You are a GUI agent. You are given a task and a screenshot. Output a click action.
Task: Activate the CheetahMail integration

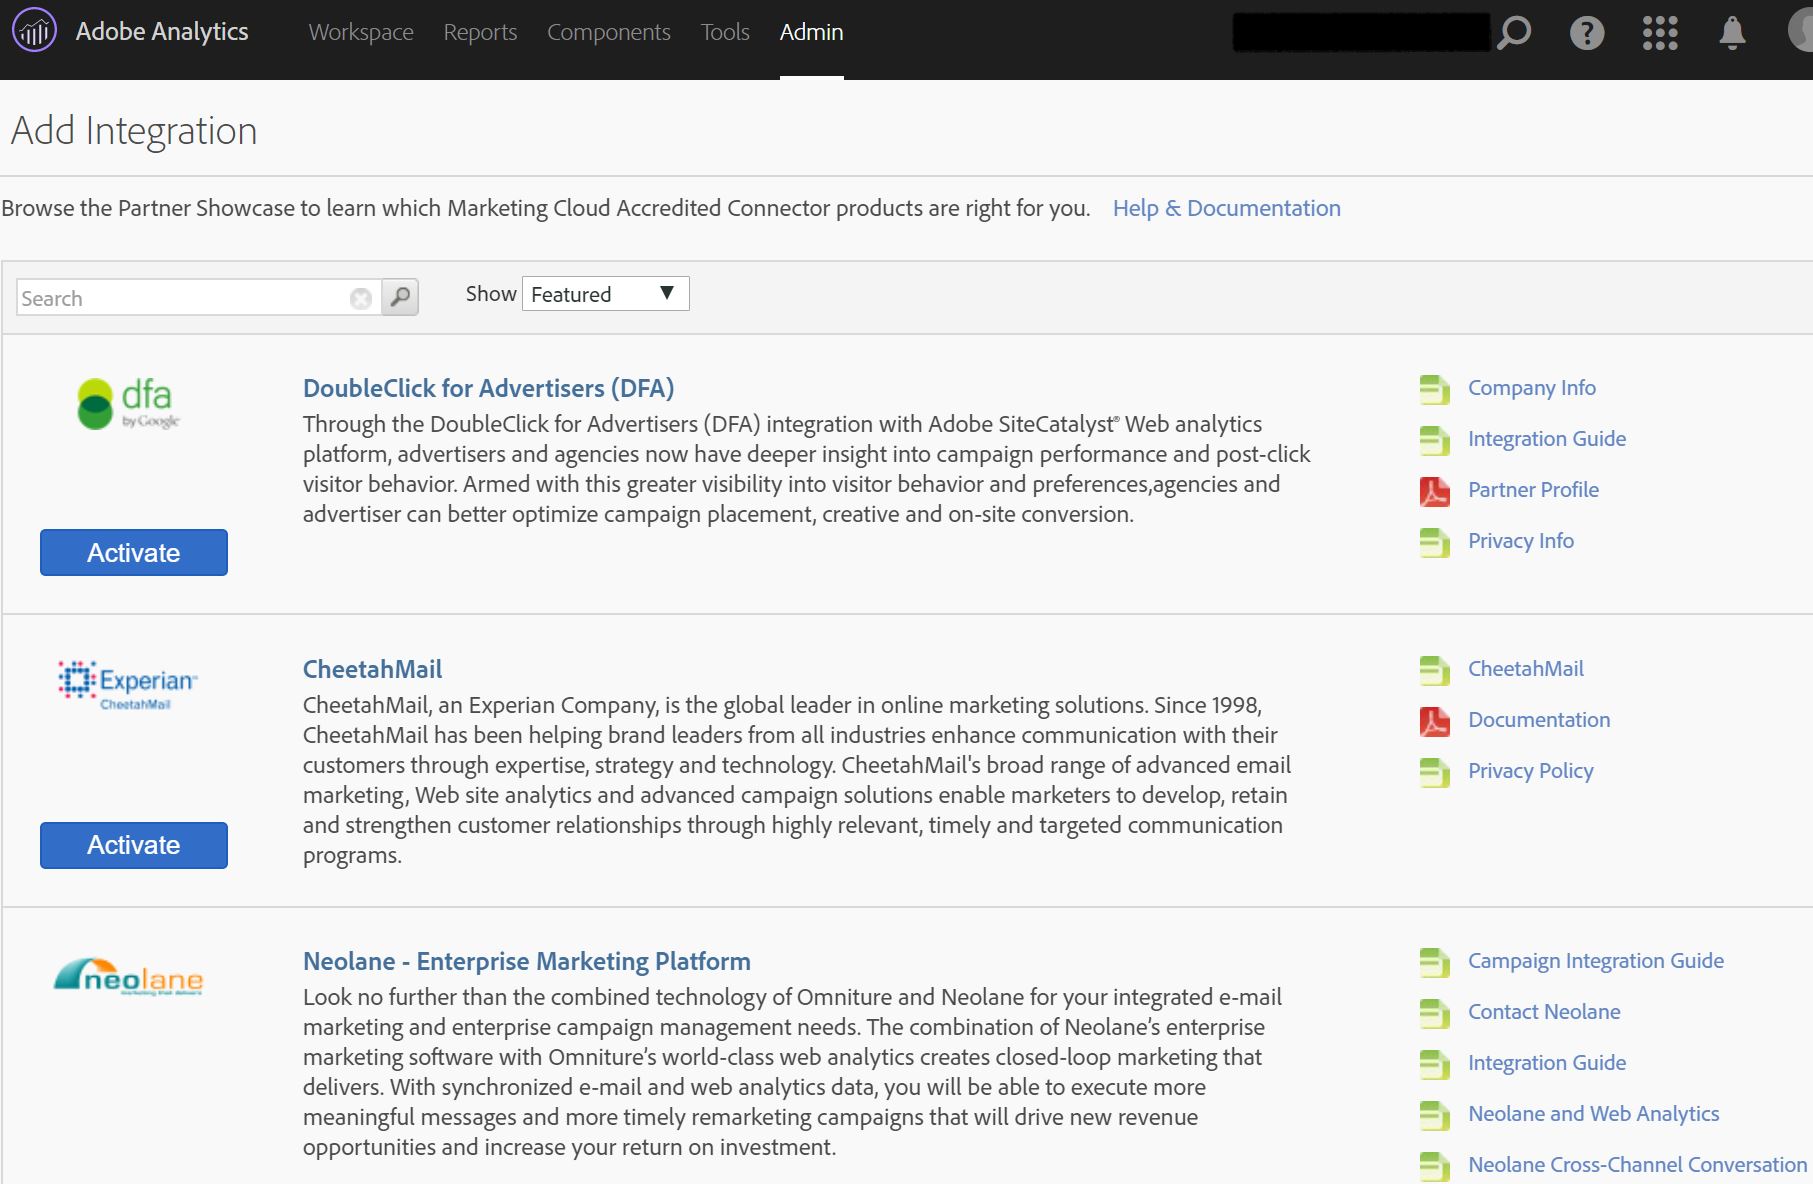[x=134, y=845]
